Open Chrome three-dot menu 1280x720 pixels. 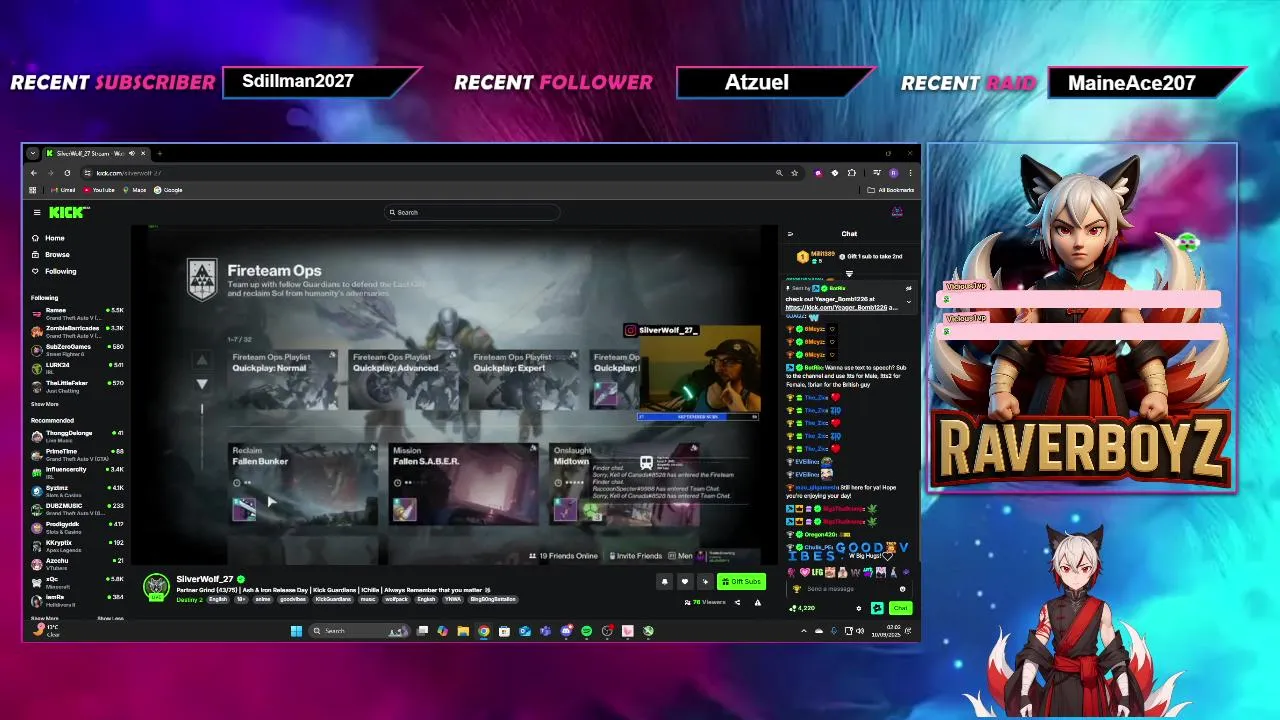911,173
